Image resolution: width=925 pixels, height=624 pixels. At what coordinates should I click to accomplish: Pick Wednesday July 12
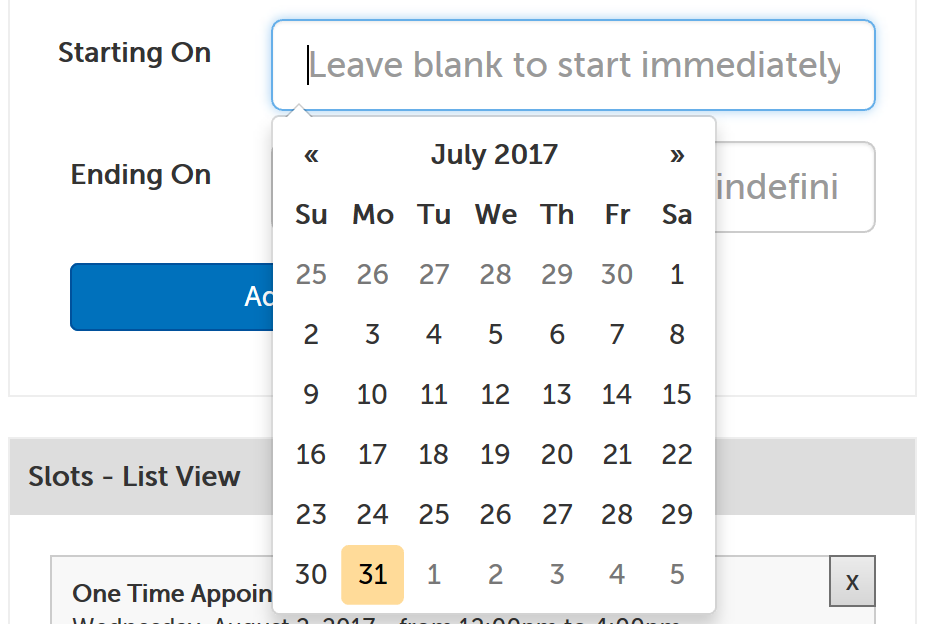click(495, 395)
